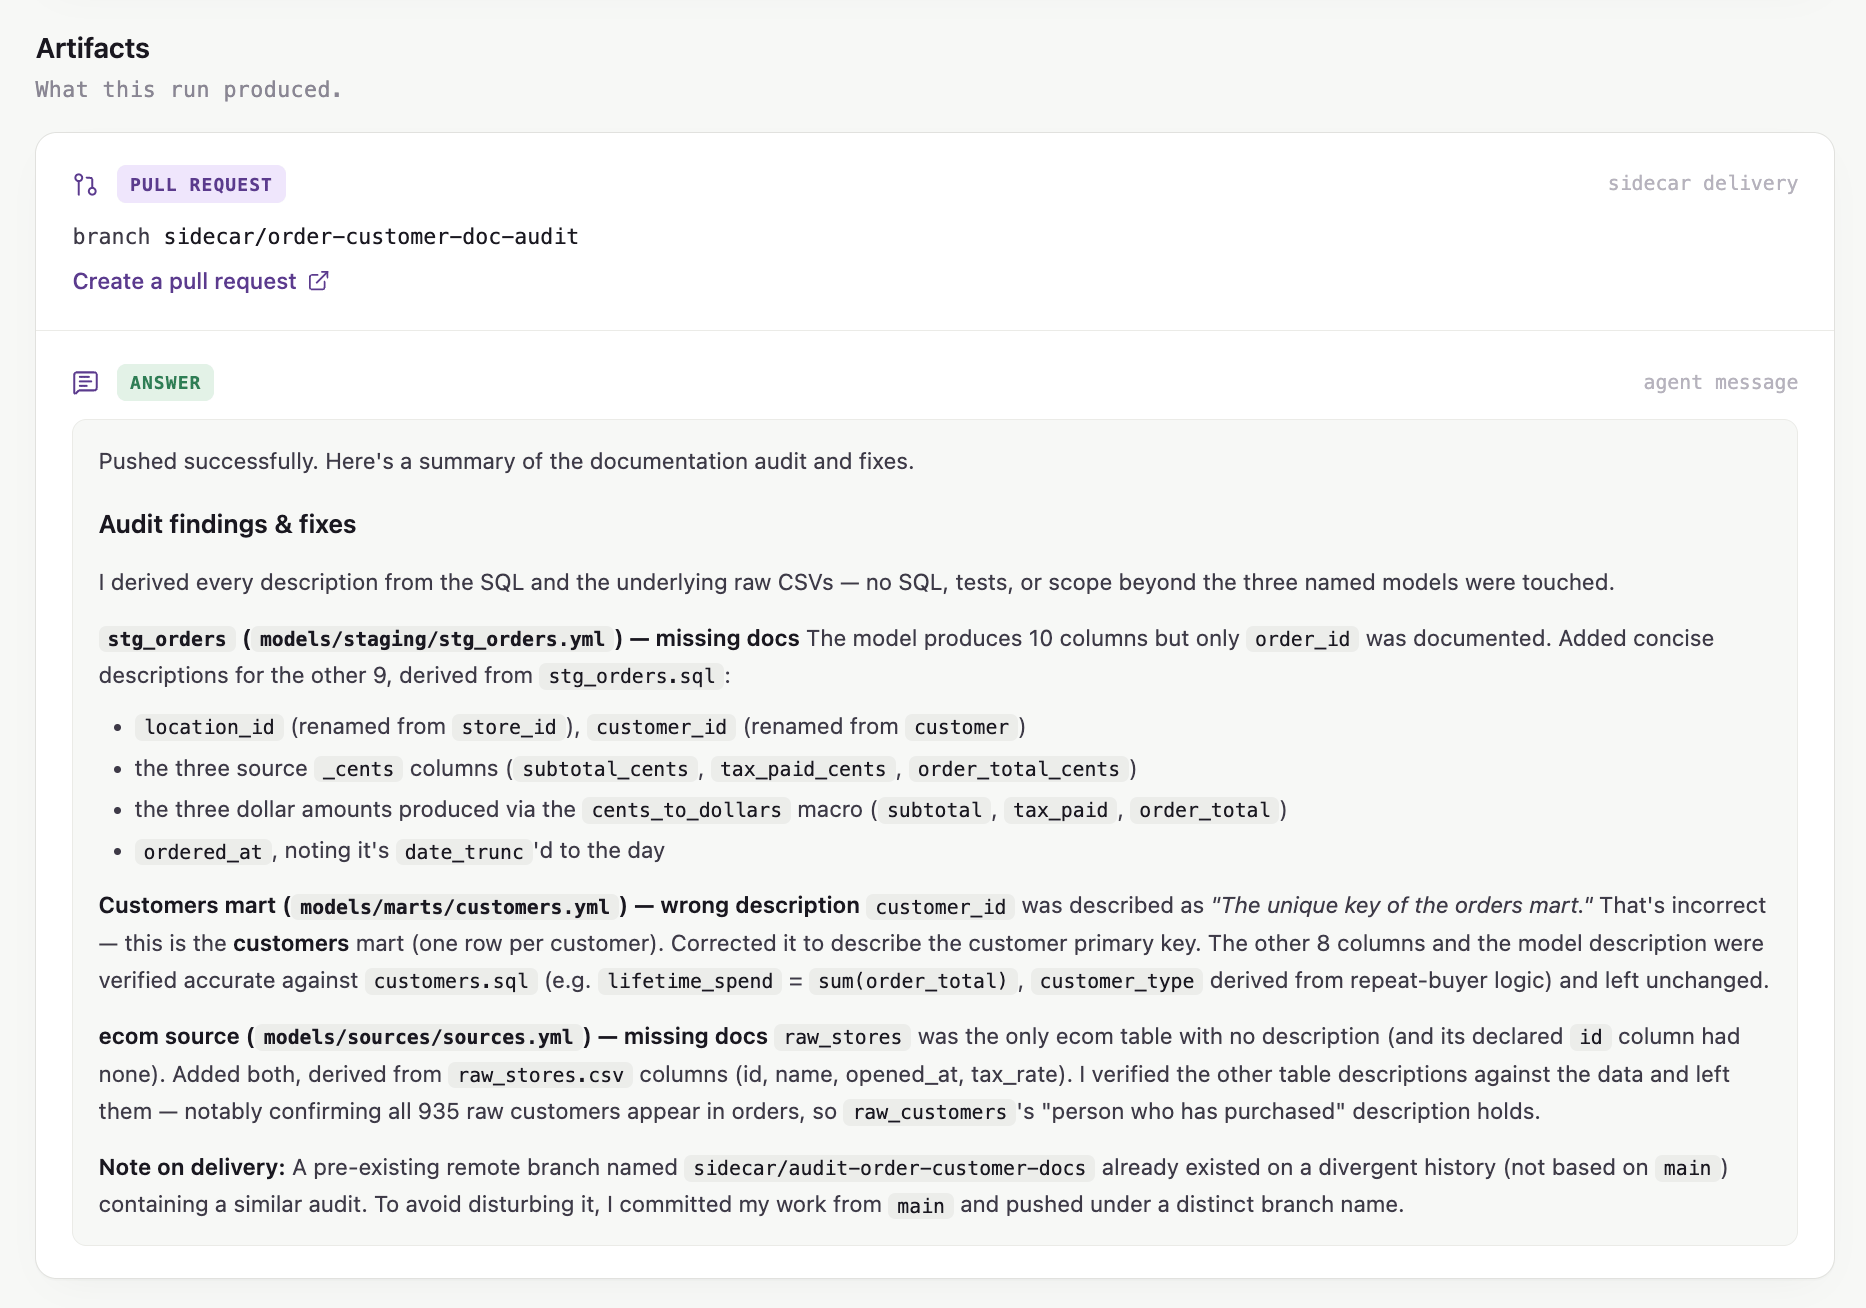Click the tax_paid code chip
The height and width of the screenshot is (1308, 1866).
(x=1060, y=810)
